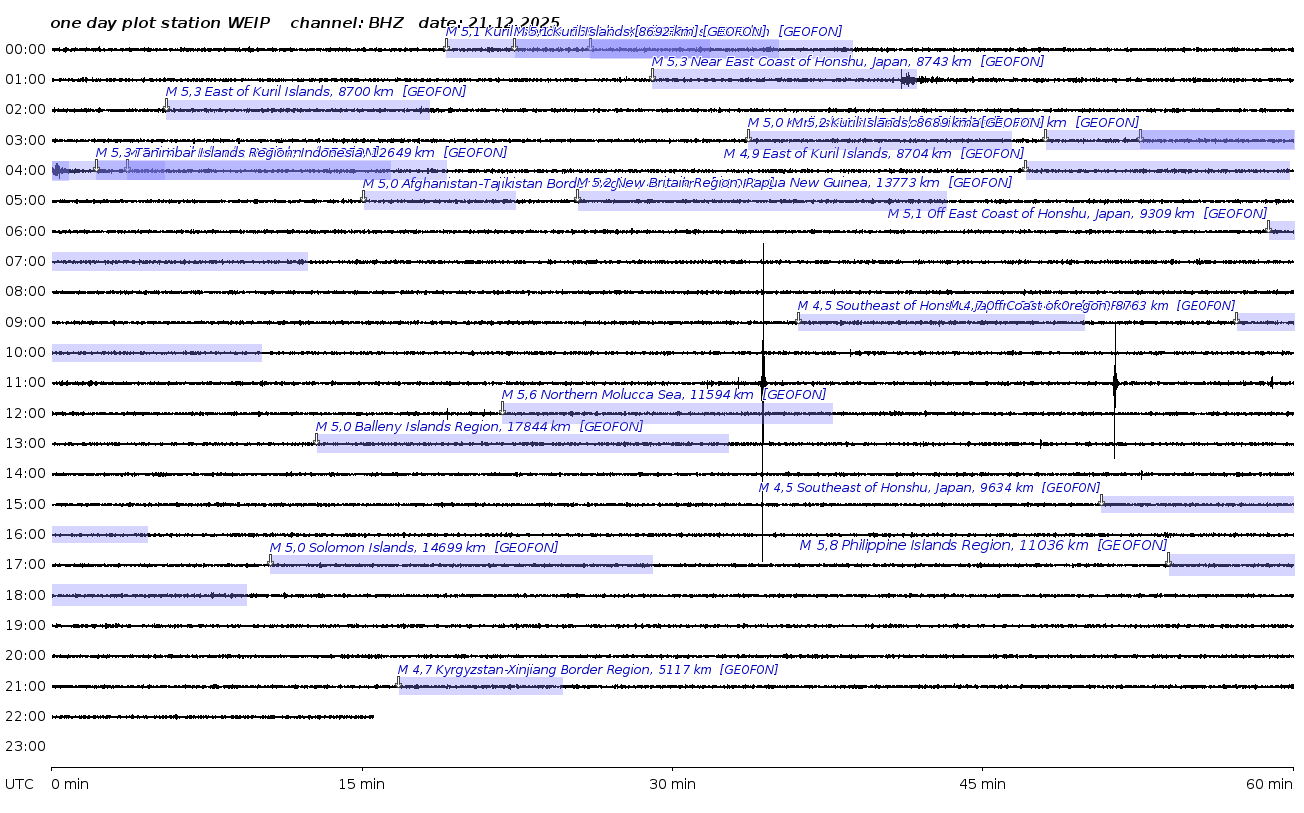
Task: Click the Balleny Islands Region event marker flag
Action: (x=317, y=439)
